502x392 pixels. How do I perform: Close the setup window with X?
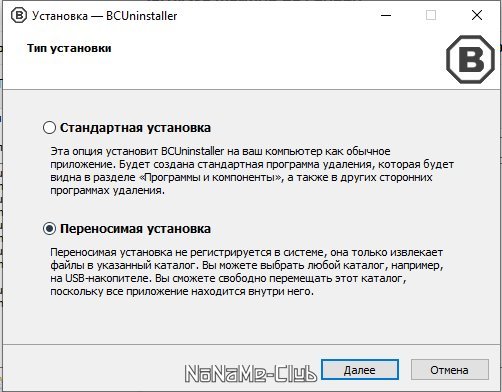(477, 15)
